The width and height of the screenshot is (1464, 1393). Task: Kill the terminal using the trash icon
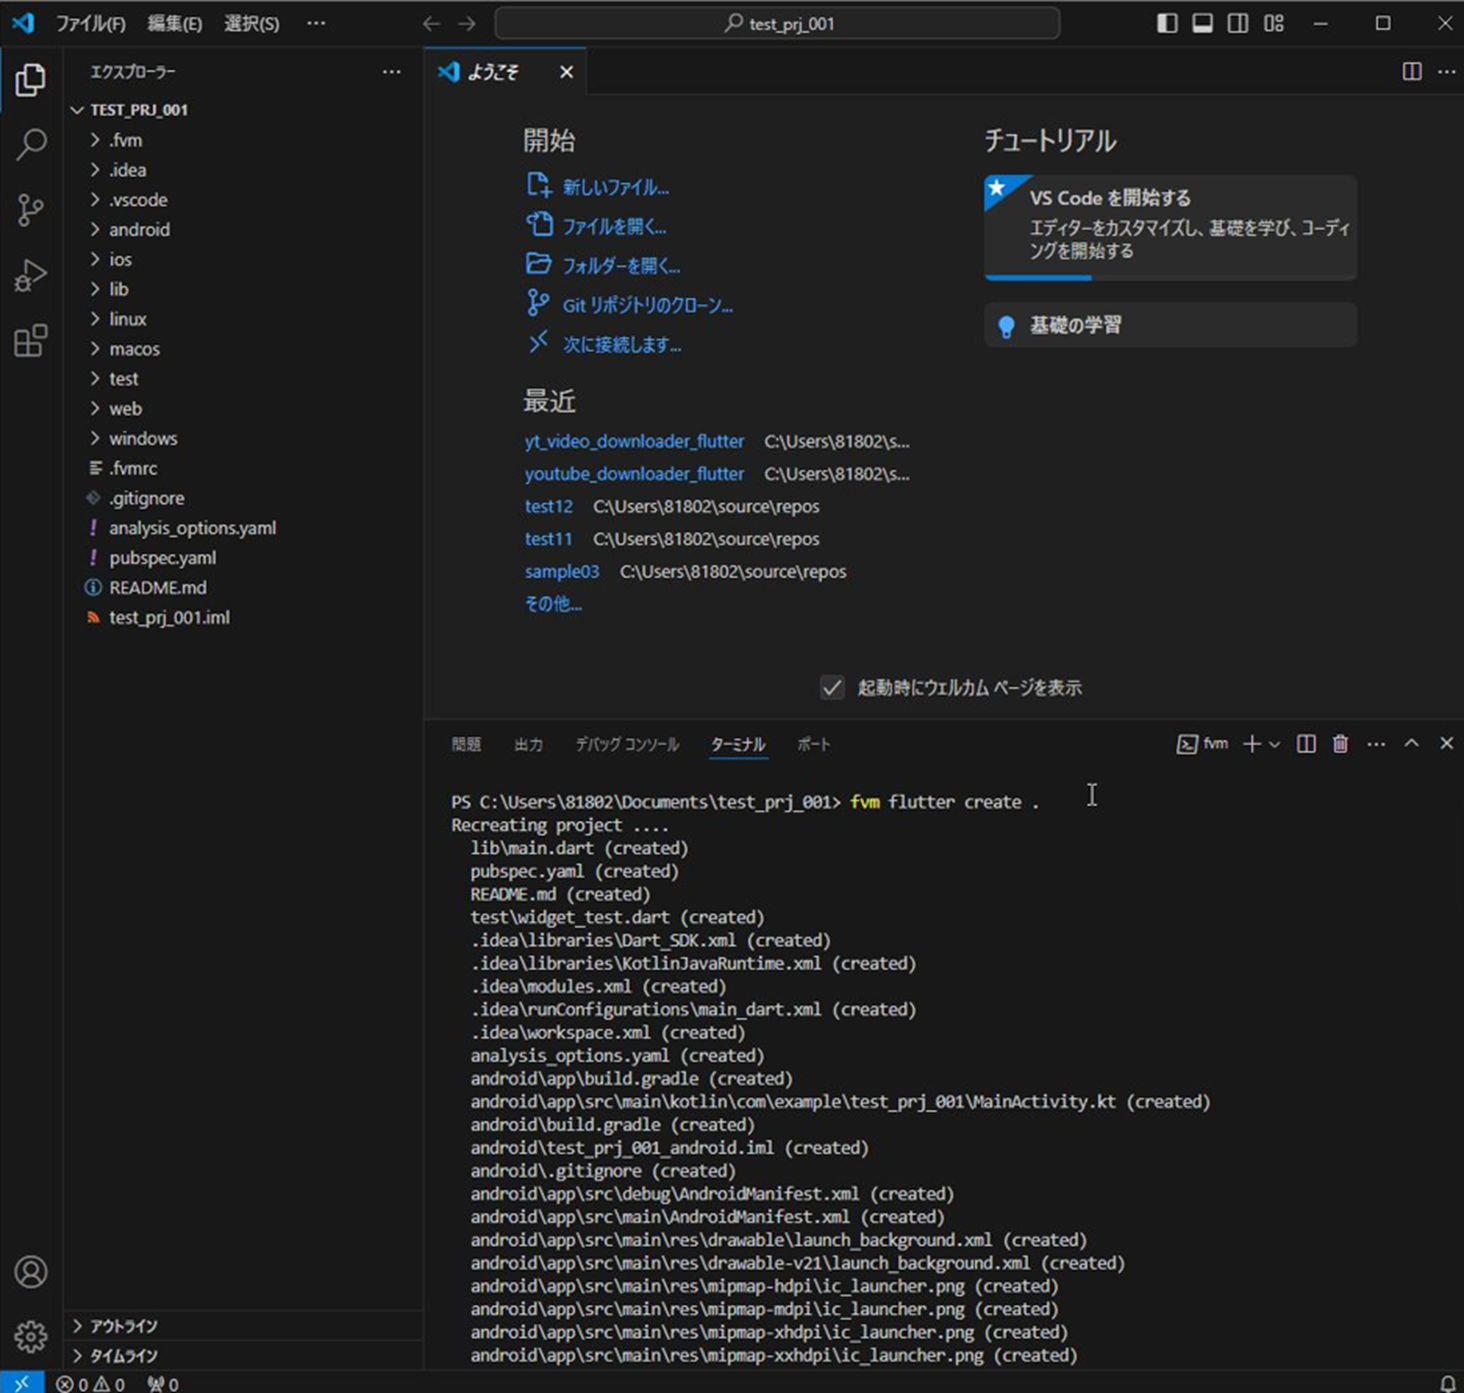point(1340,744)
